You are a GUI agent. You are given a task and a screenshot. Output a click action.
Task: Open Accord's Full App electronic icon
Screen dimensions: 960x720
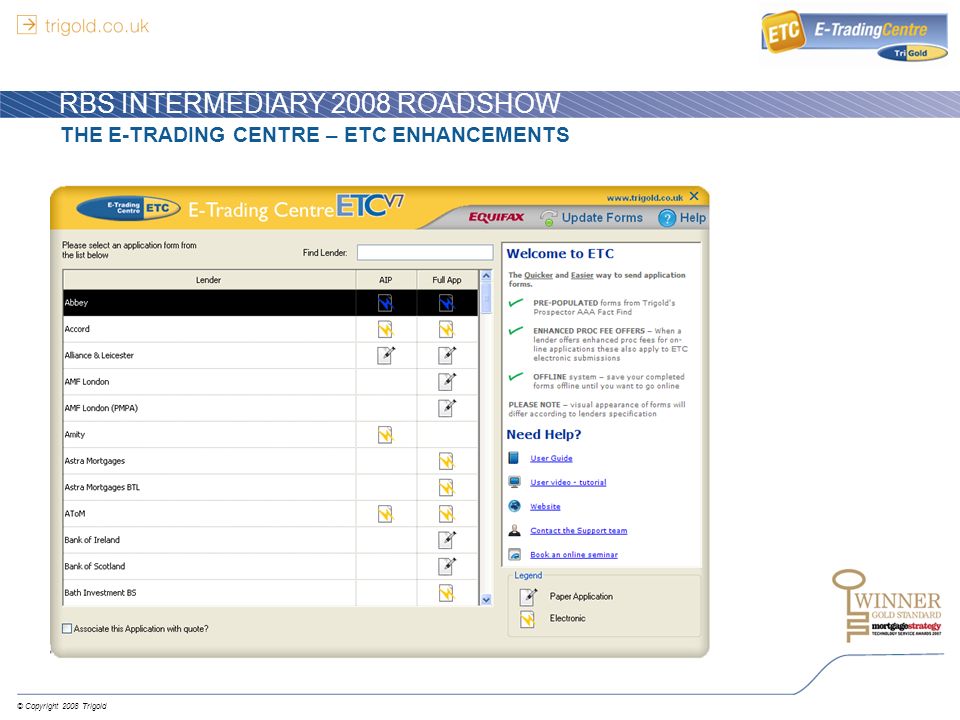(446, 329)
